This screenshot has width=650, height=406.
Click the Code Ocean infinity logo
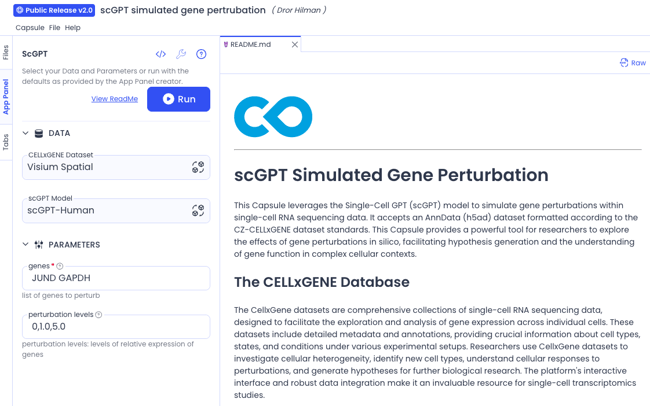click(x=273, y=117)
